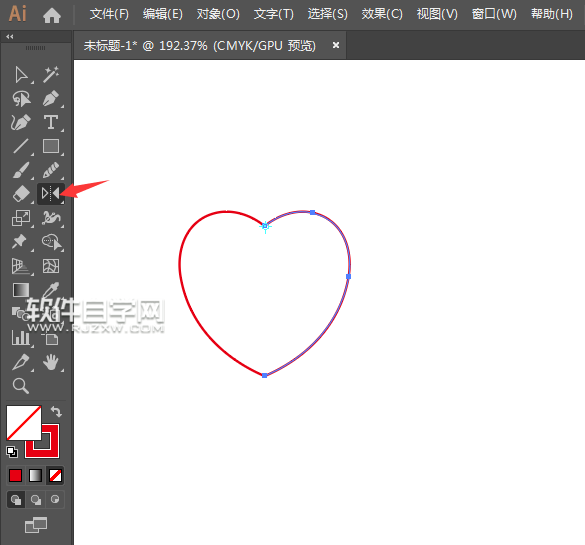The width and height of the screenshot is (585, 545).
Task: Select the Reflect (mirror) tool
Action: [51, 194]
